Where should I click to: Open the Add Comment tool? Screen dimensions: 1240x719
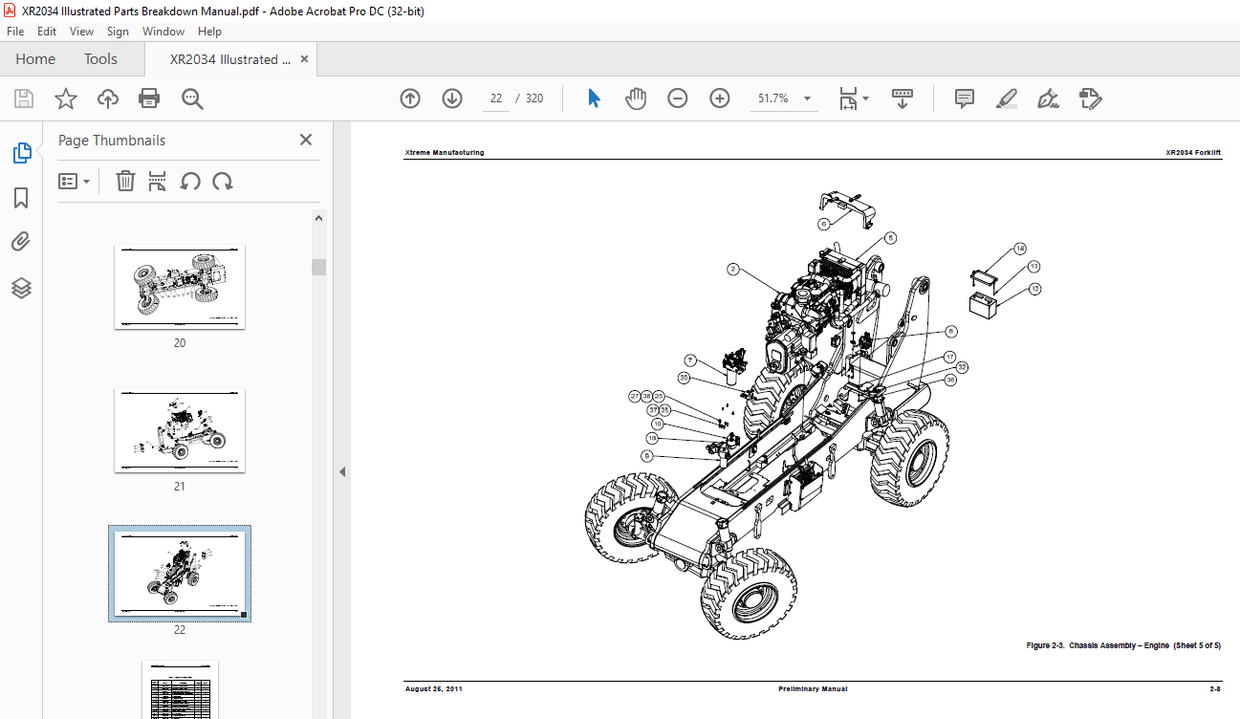[x=963, y=98]
